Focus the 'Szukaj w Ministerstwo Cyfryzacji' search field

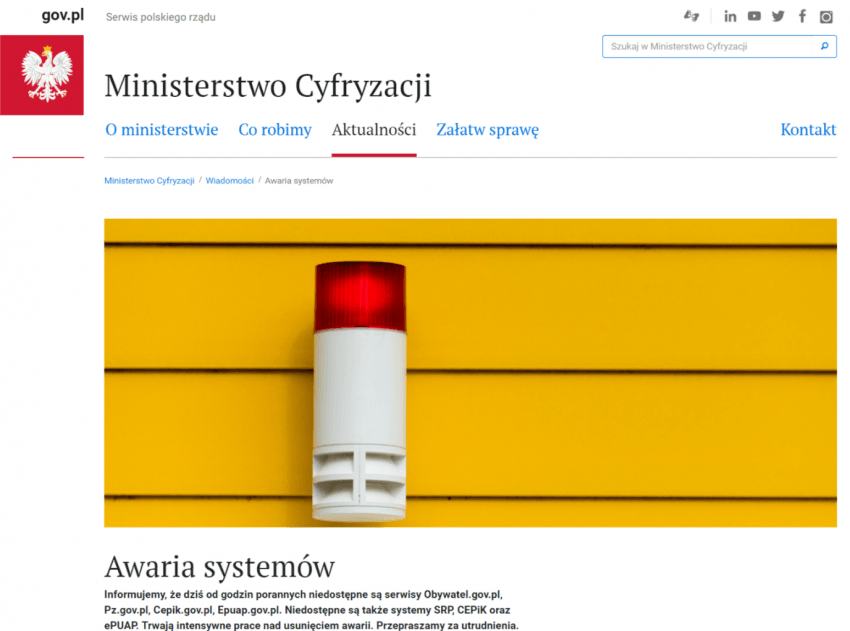pyautogui.click(x=719, y=47)
